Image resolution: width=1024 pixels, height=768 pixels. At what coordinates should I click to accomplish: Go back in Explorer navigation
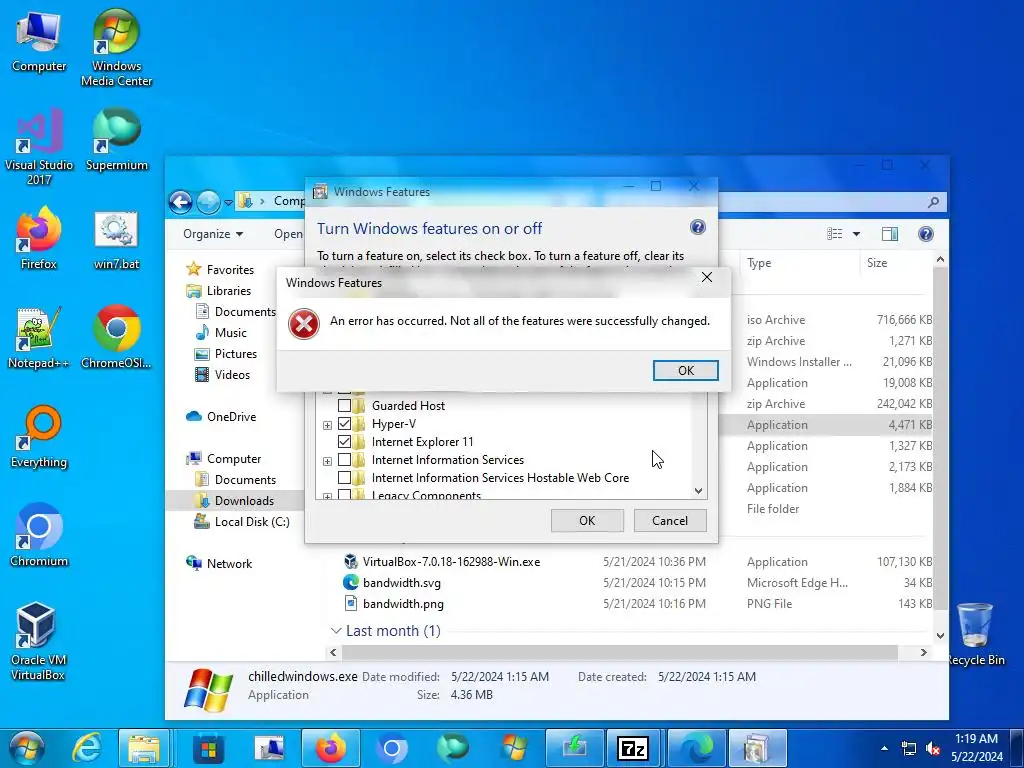[181, 202]
